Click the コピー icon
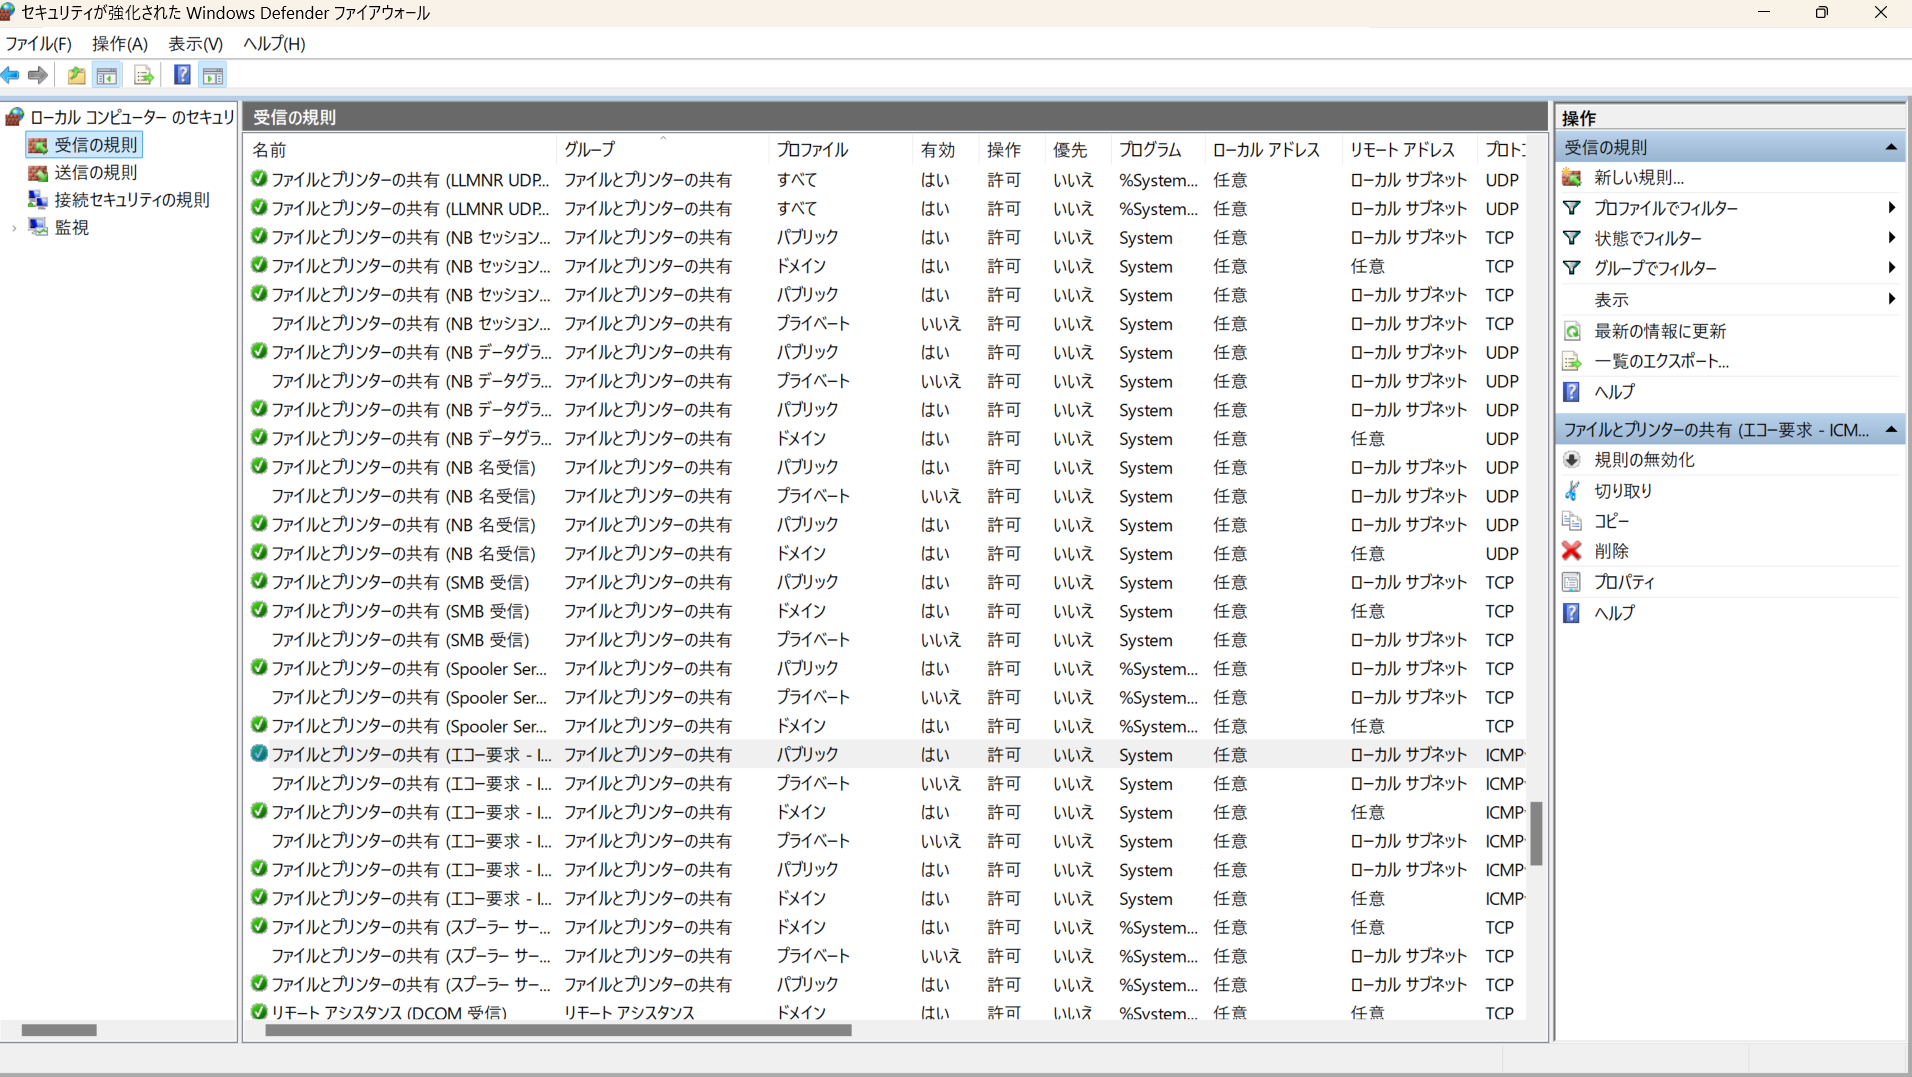Viewport: 1912px width, 1077px height. (1572, 521)
